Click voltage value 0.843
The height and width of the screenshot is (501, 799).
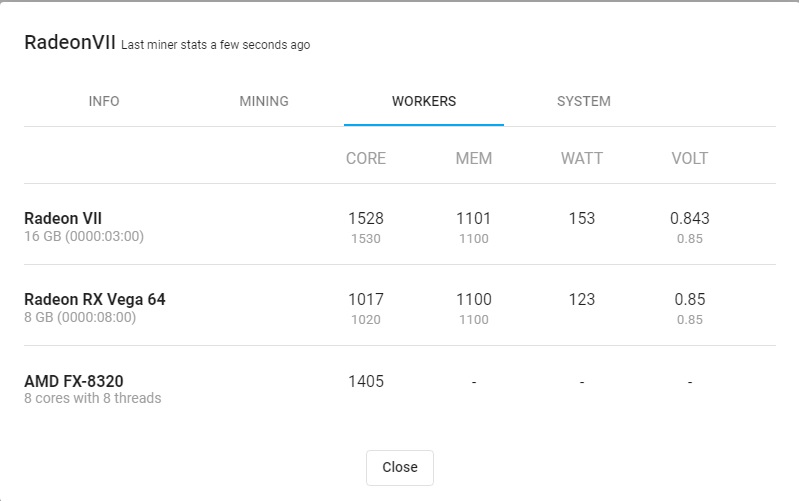(x=690, y=218)
